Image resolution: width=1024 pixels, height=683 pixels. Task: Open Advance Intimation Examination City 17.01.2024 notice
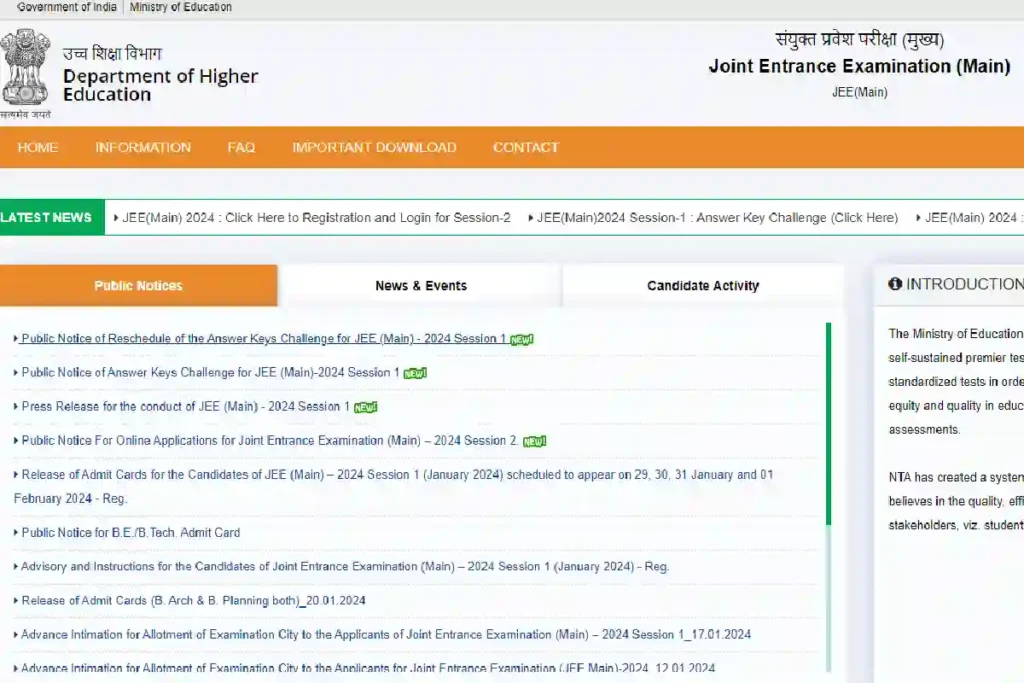pos(386,634)
